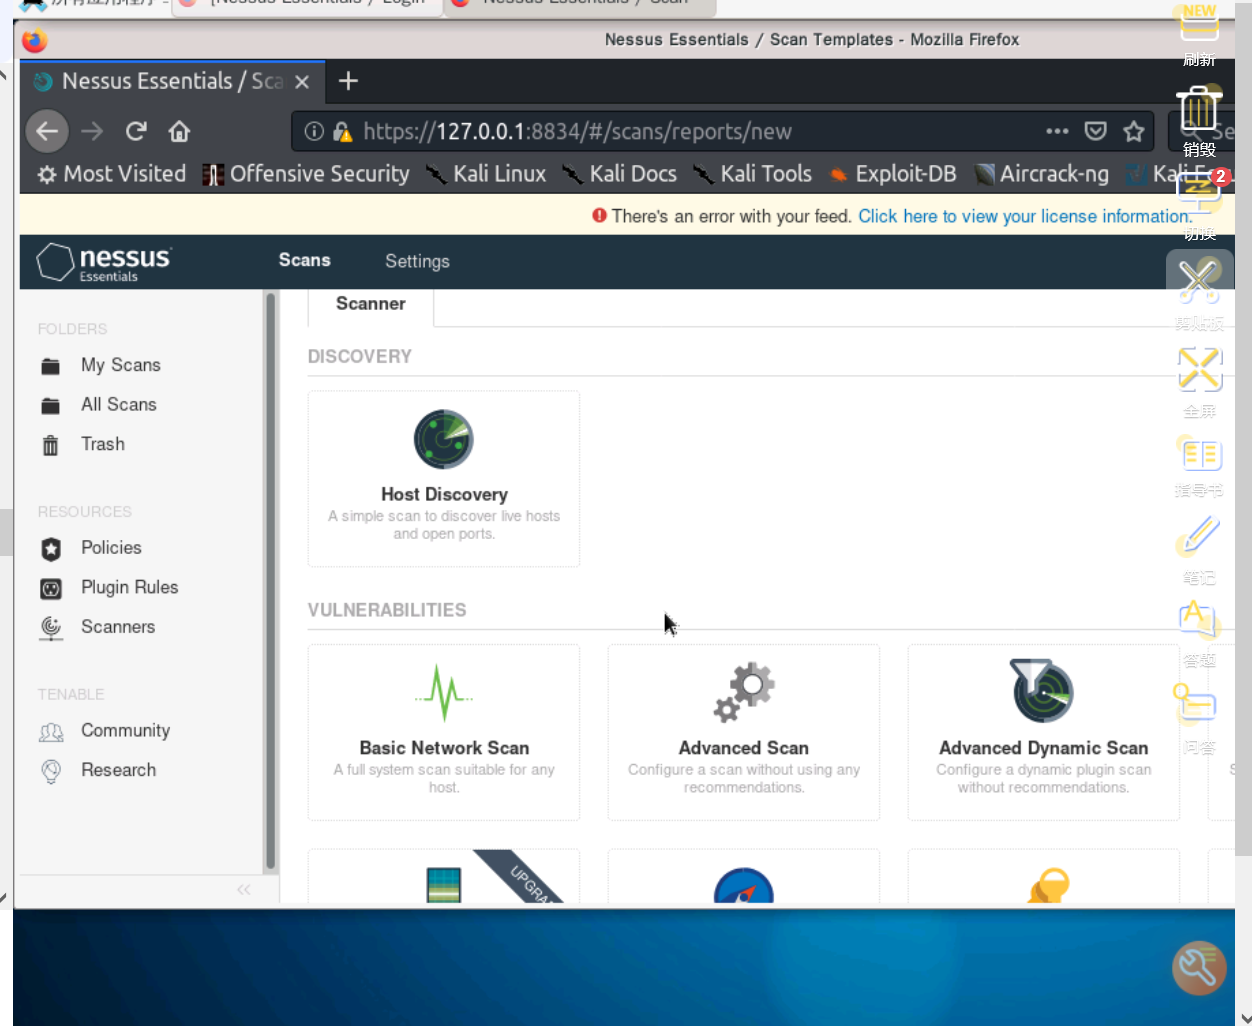
Task: Open the Tenable Community link
Action: (125, 731)
